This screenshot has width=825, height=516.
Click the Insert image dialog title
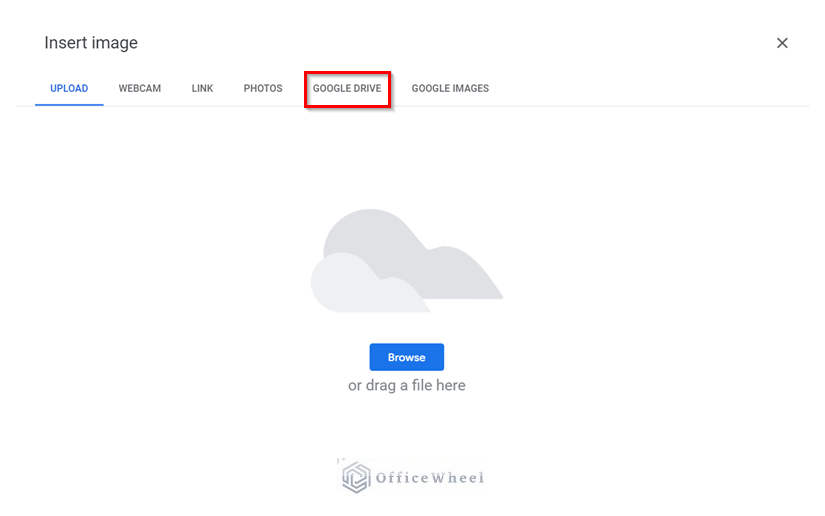click(x=91, y=43)
